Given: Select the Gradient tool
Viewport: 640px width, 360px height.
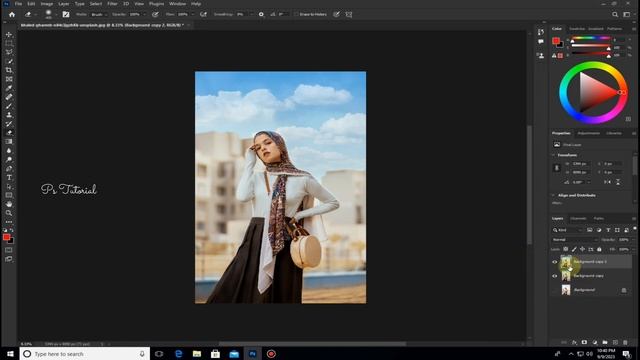Looking at the screenshot, I should [9, 142].
